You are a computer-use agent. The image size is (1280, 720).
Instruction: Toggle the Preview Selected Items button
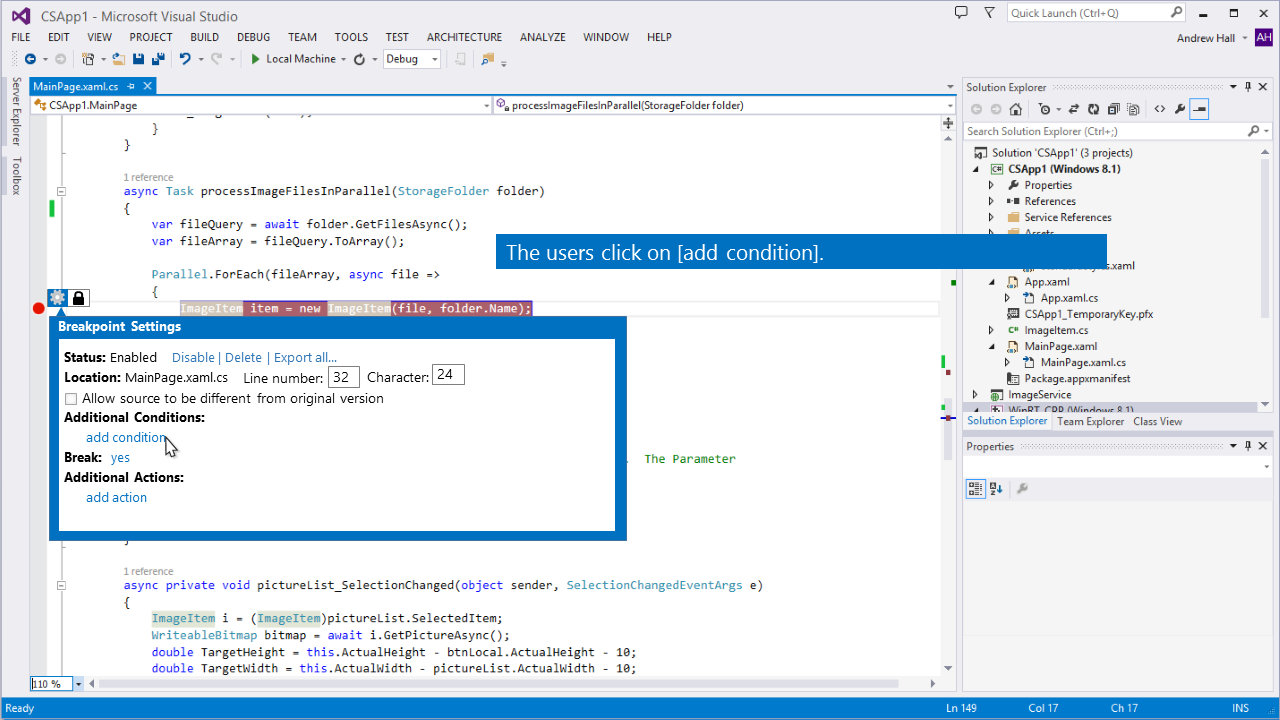(1199, 109)
